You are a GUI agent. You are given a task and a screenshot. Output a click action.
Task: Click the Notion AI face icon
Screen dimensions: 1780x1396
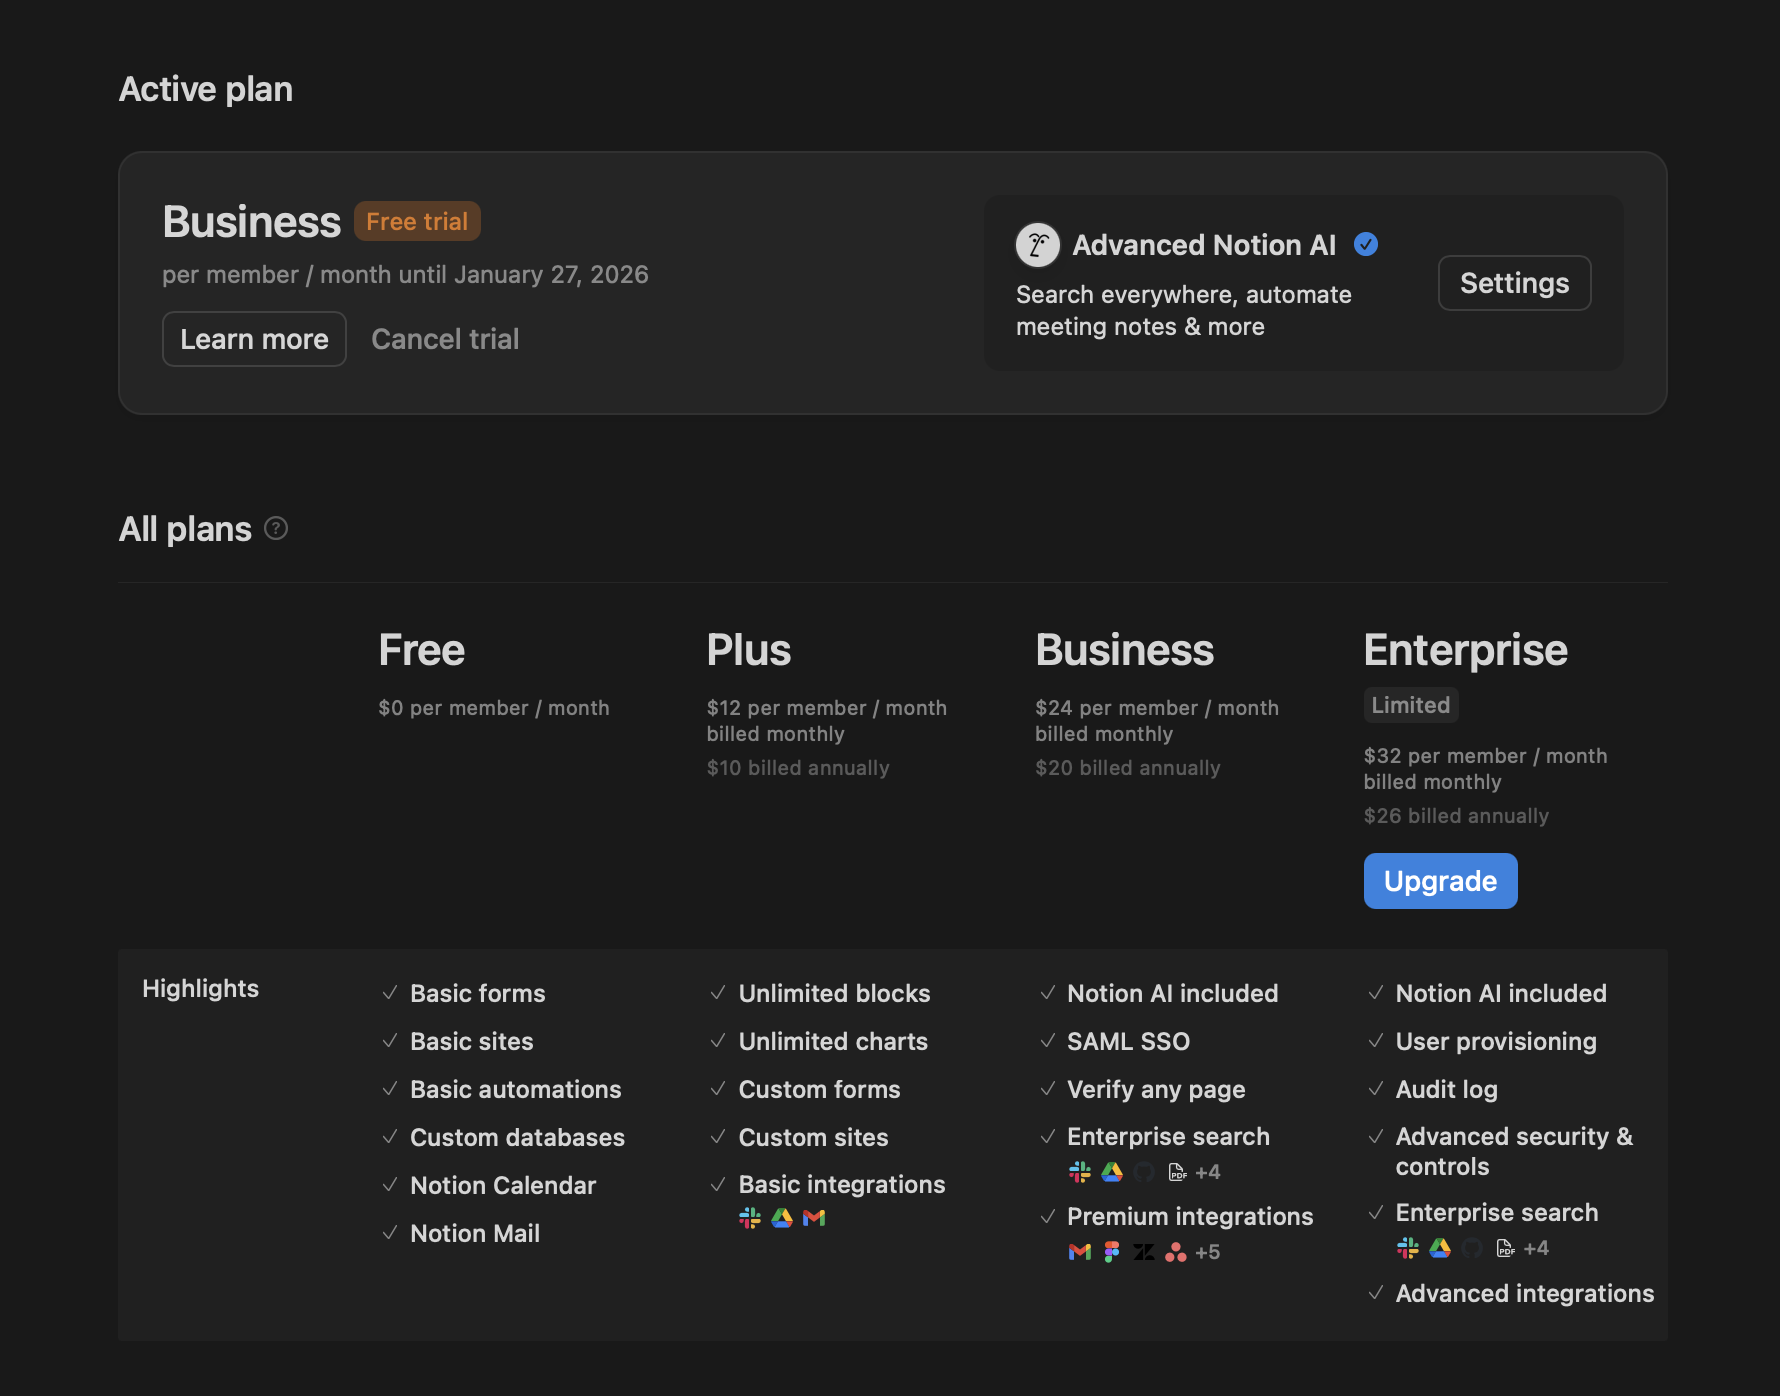(x=1037, y=244)
